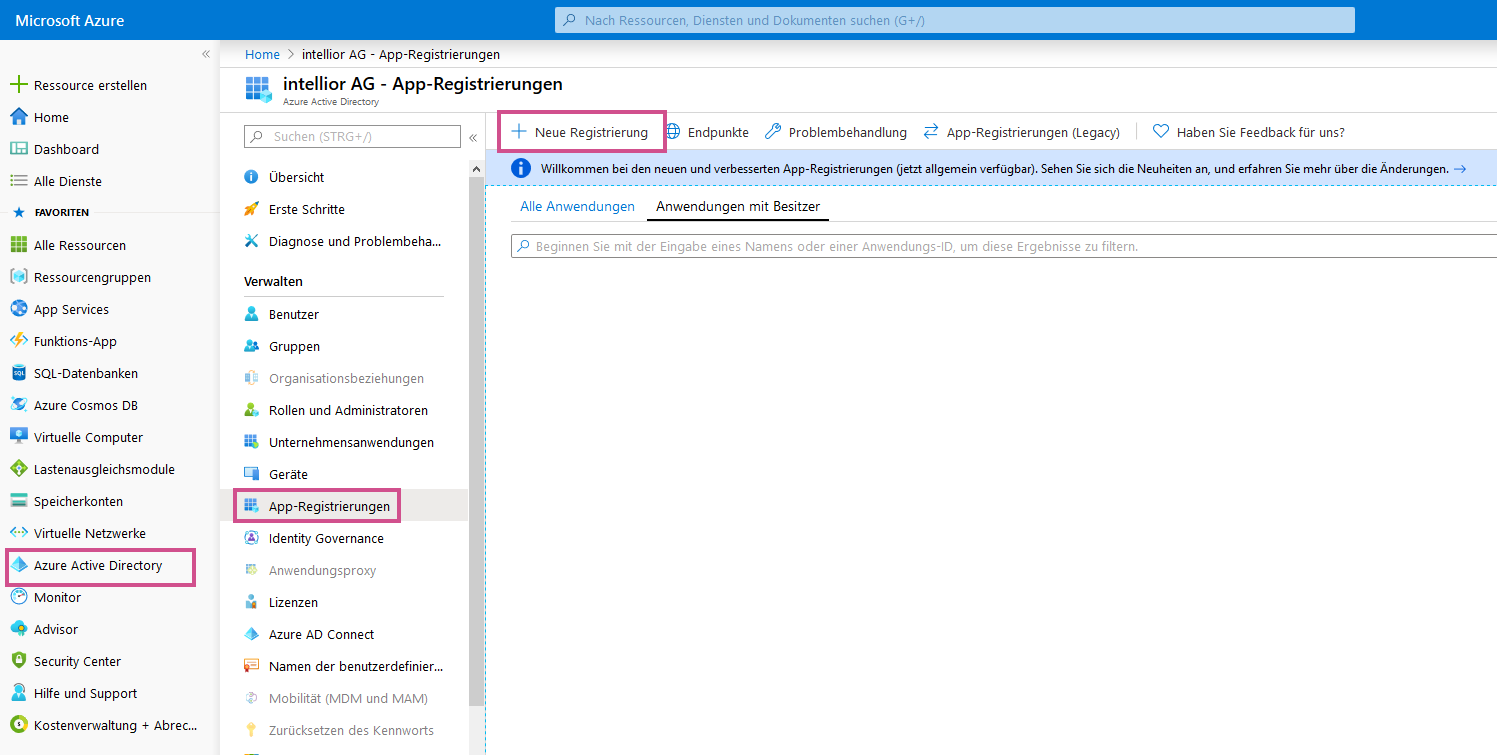The image size is (1497, 755).
Task: Collapse the left favorites sidebar
Action: click(206, 54)
